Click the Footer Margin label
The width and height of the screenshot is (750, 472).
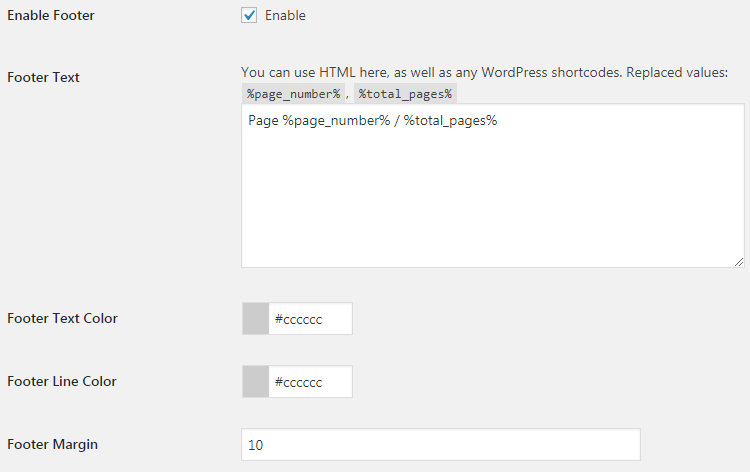click(52, 445)
